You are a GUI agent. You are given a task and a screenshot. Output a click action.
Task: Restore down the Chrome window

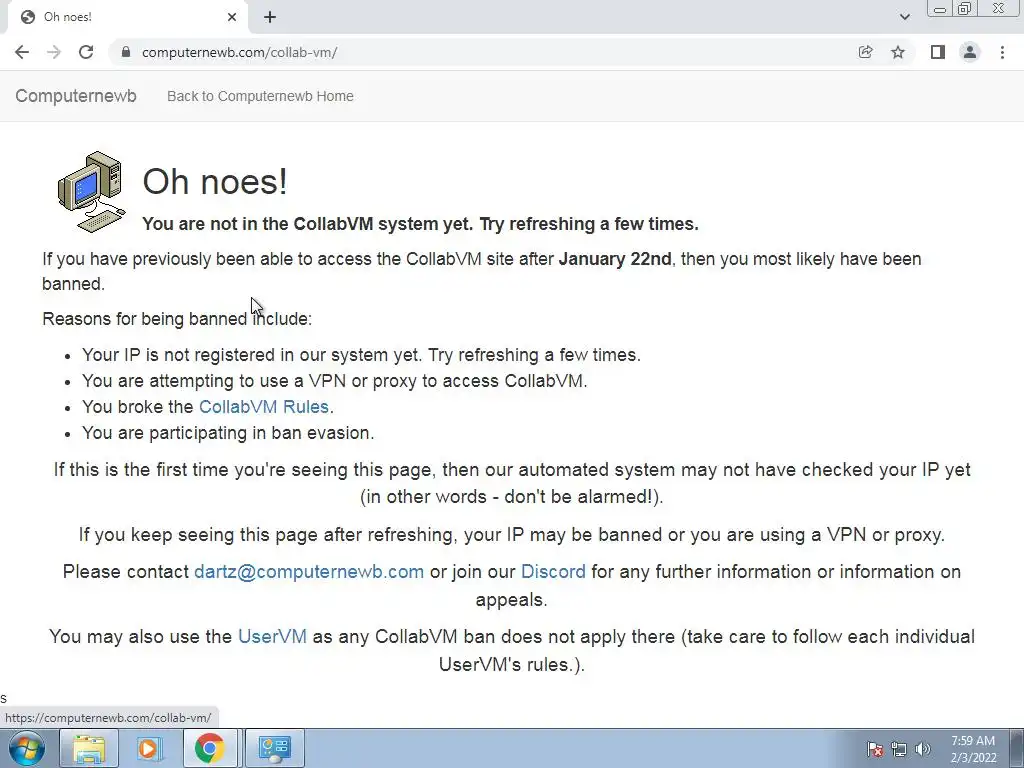pyautogui.click(x=964, y=8)
